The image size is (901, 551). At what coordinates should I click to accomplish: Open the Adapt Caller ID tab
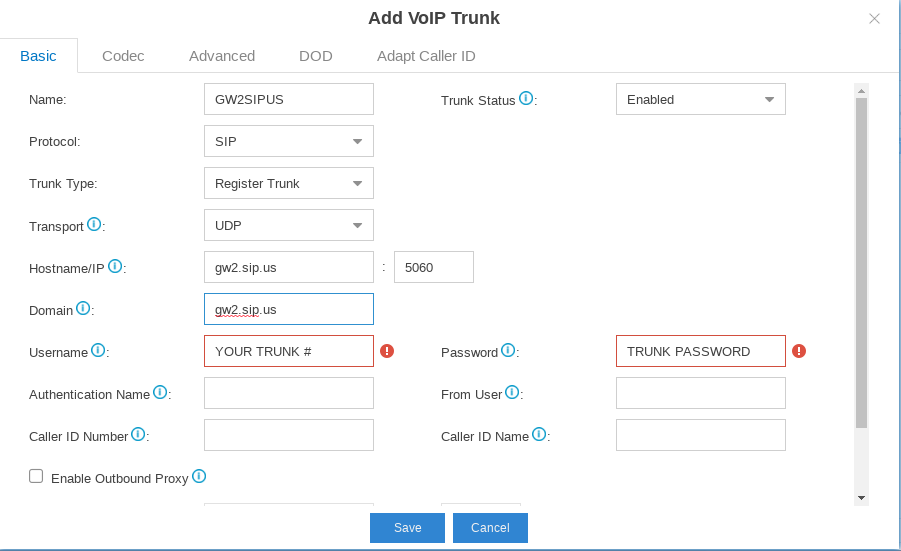[x=426, y=56]
